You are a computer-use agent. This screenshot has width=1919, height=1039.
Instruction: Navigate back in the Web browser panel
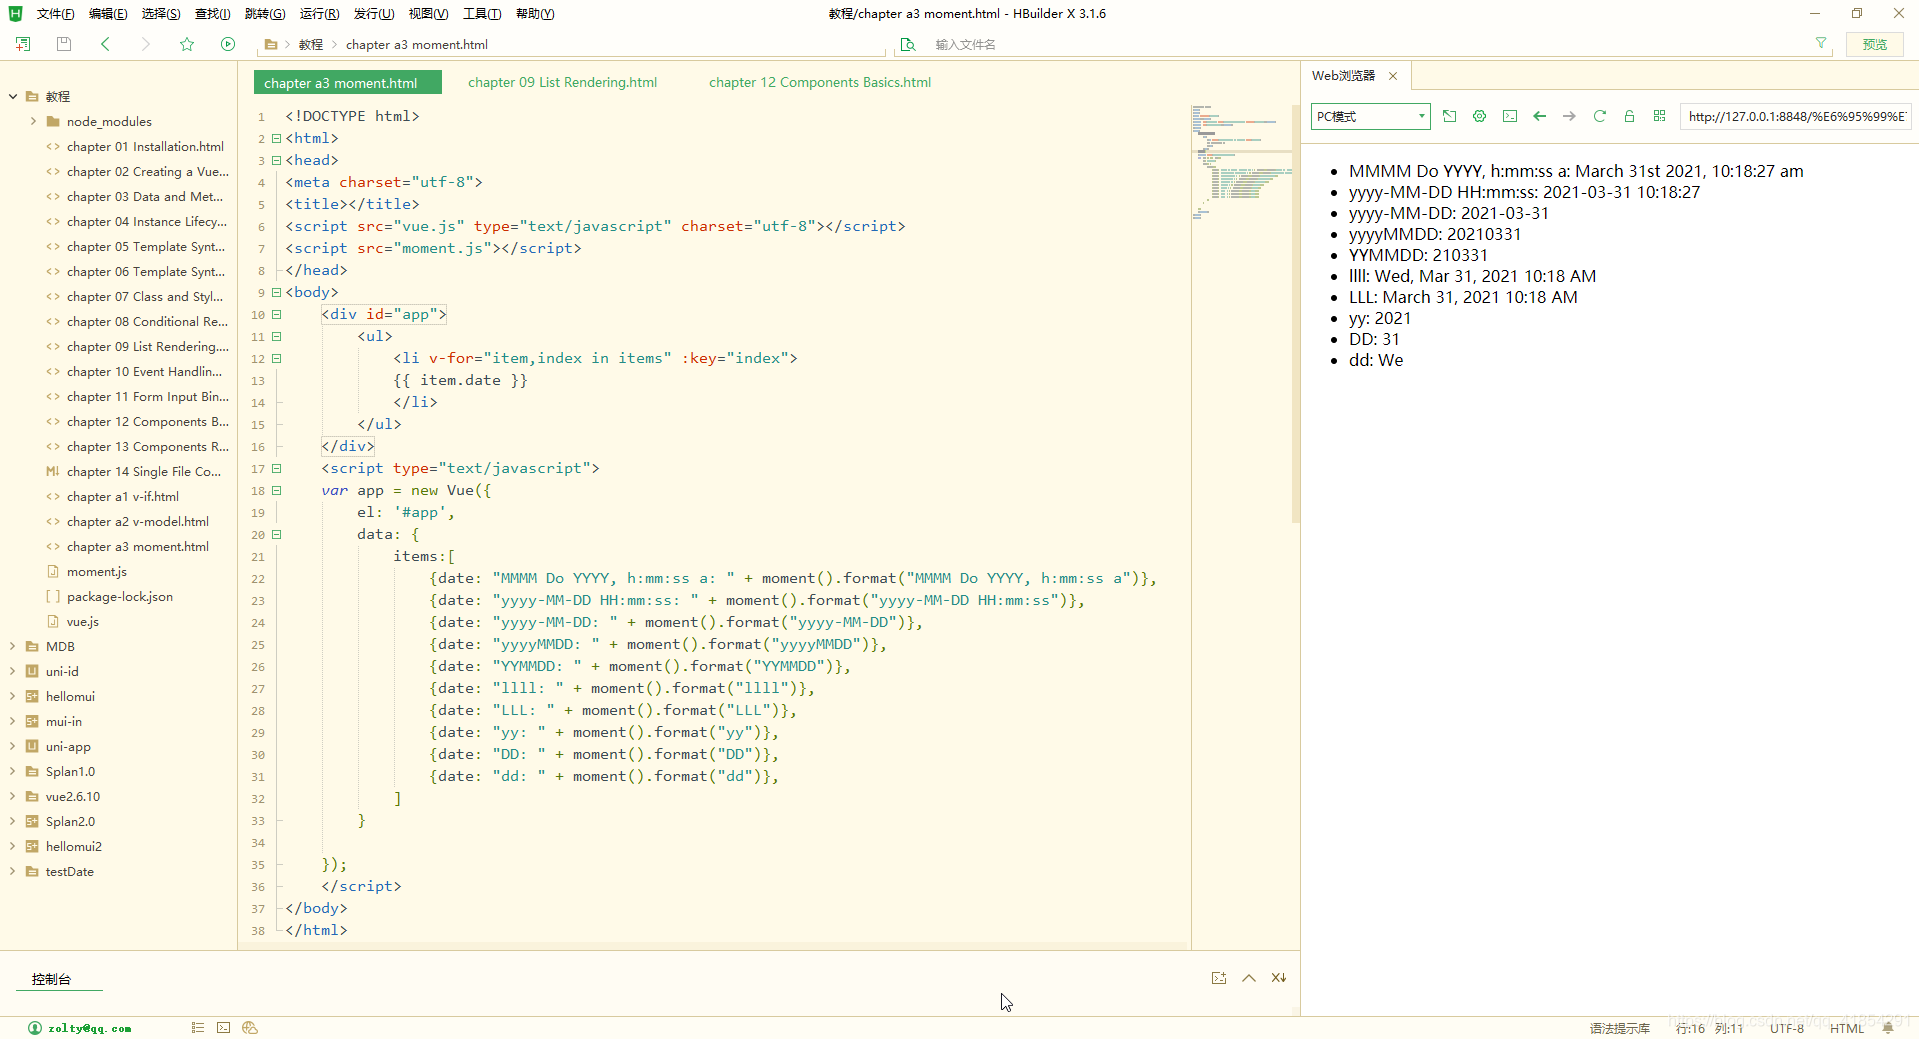[x=1540, y=116]
